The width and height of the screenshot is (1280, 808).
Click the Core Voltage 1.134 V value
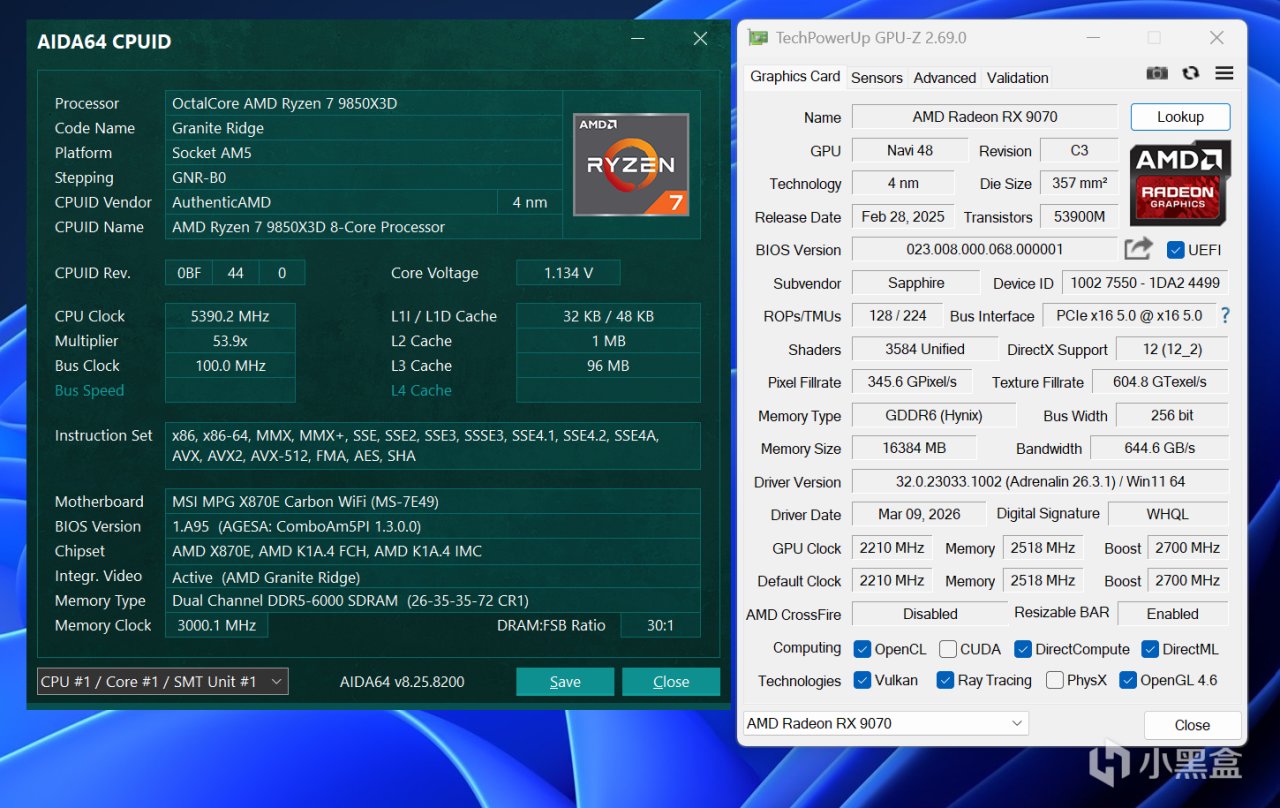(x=568, y=273)
